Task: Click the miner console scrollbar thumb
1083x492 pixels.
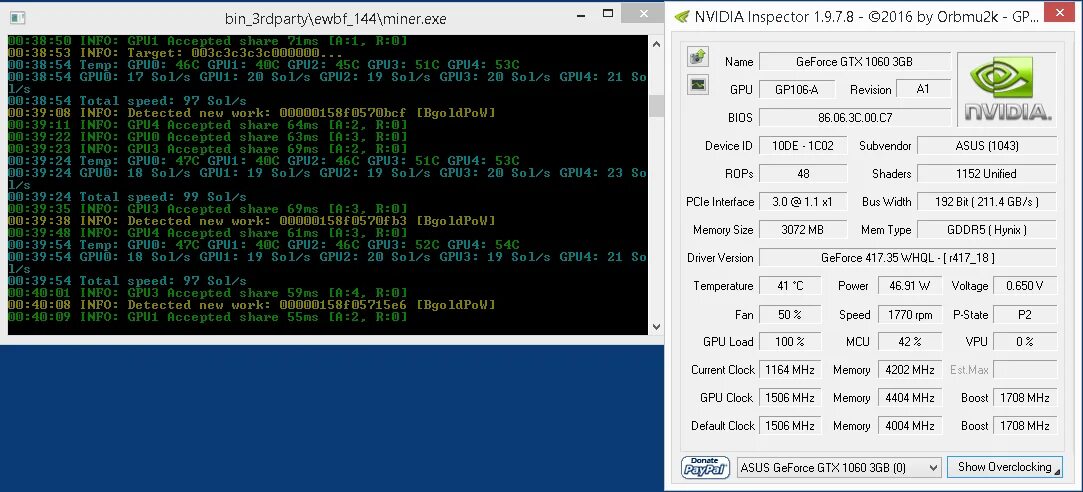Action: [x=656, y=106]
